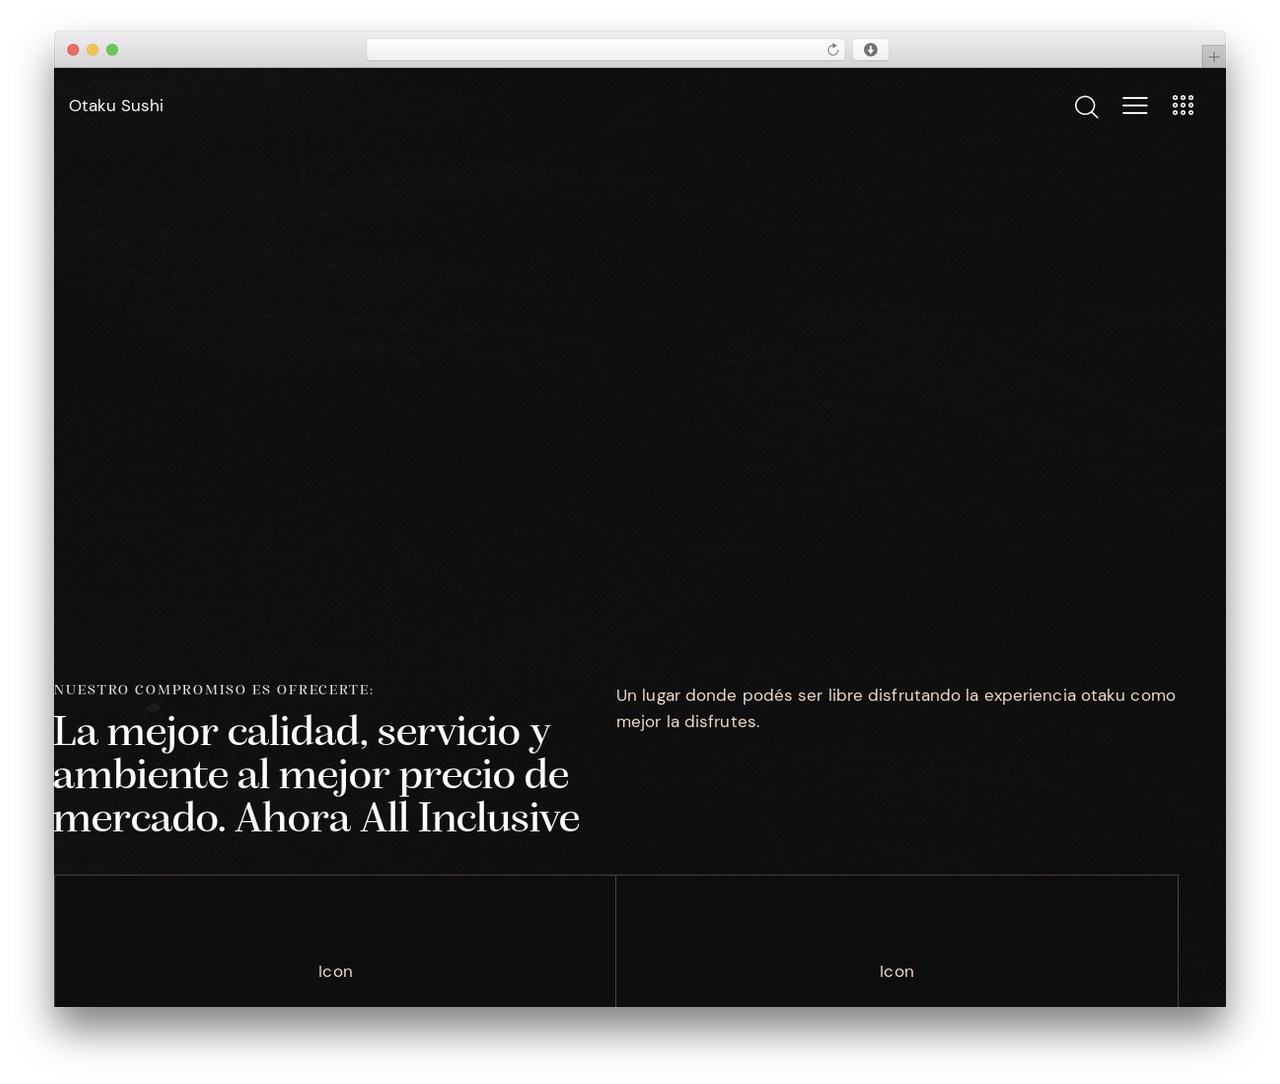Open the hamburger menu icon
The width and height of the screenshot is (1280, 1084).
coord(1134,105)
